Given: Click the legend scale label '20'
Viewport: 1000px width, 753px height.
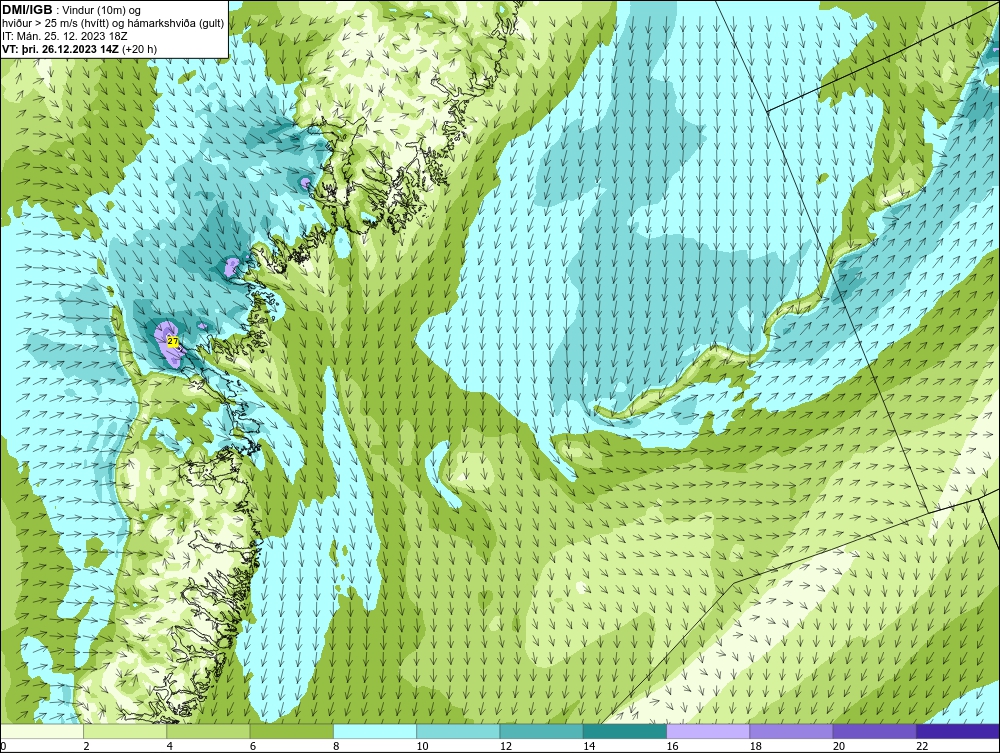Looking at the screenshot, I should click(839, 746).
